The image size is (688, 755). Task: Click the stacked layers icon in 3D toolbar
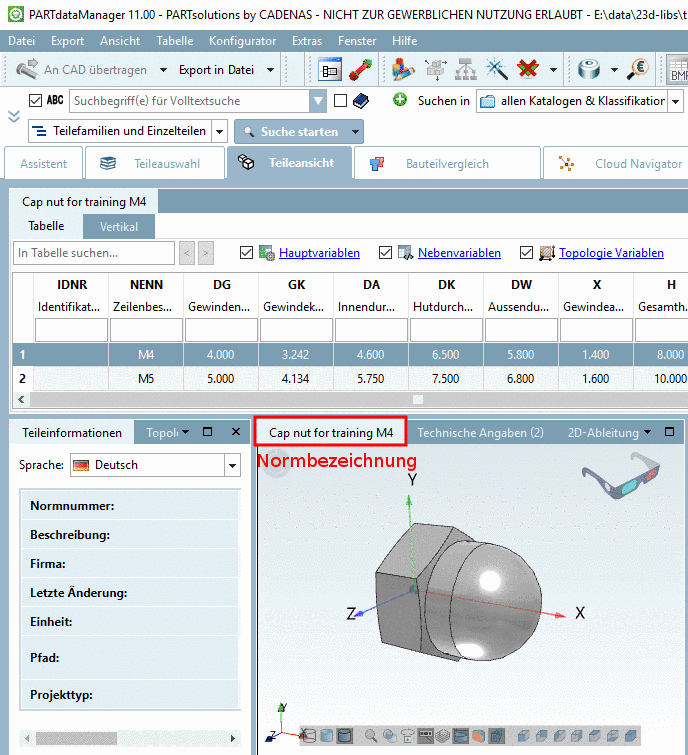coord(443,736)
